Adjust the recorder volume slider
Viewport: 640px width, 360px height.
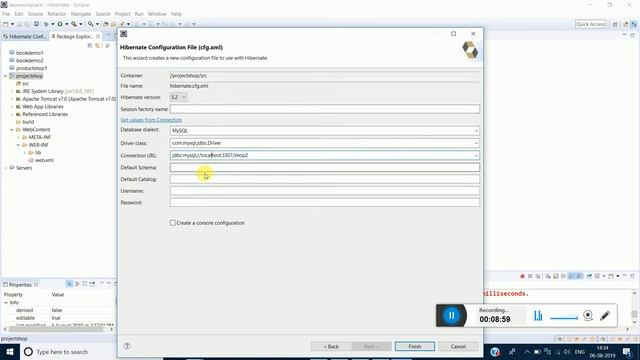coord(564,317)
